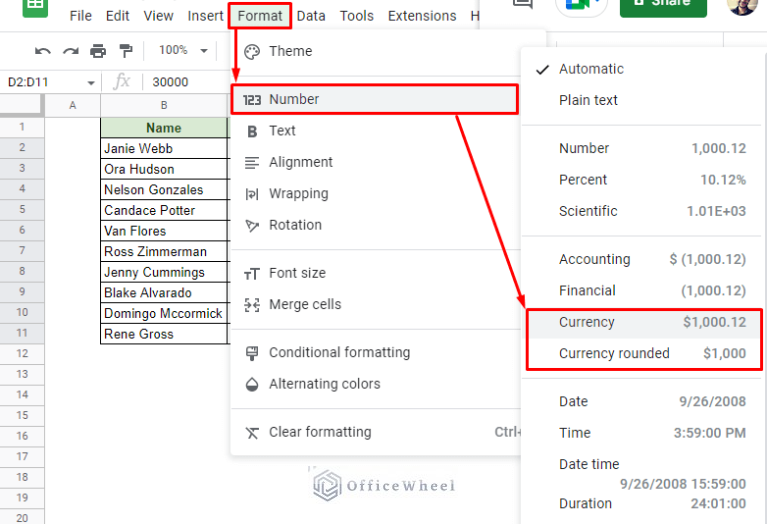The height and width of the screenshot is (524, 767).
Task: Open the Tools menu
Action: [x=357, y=16]
